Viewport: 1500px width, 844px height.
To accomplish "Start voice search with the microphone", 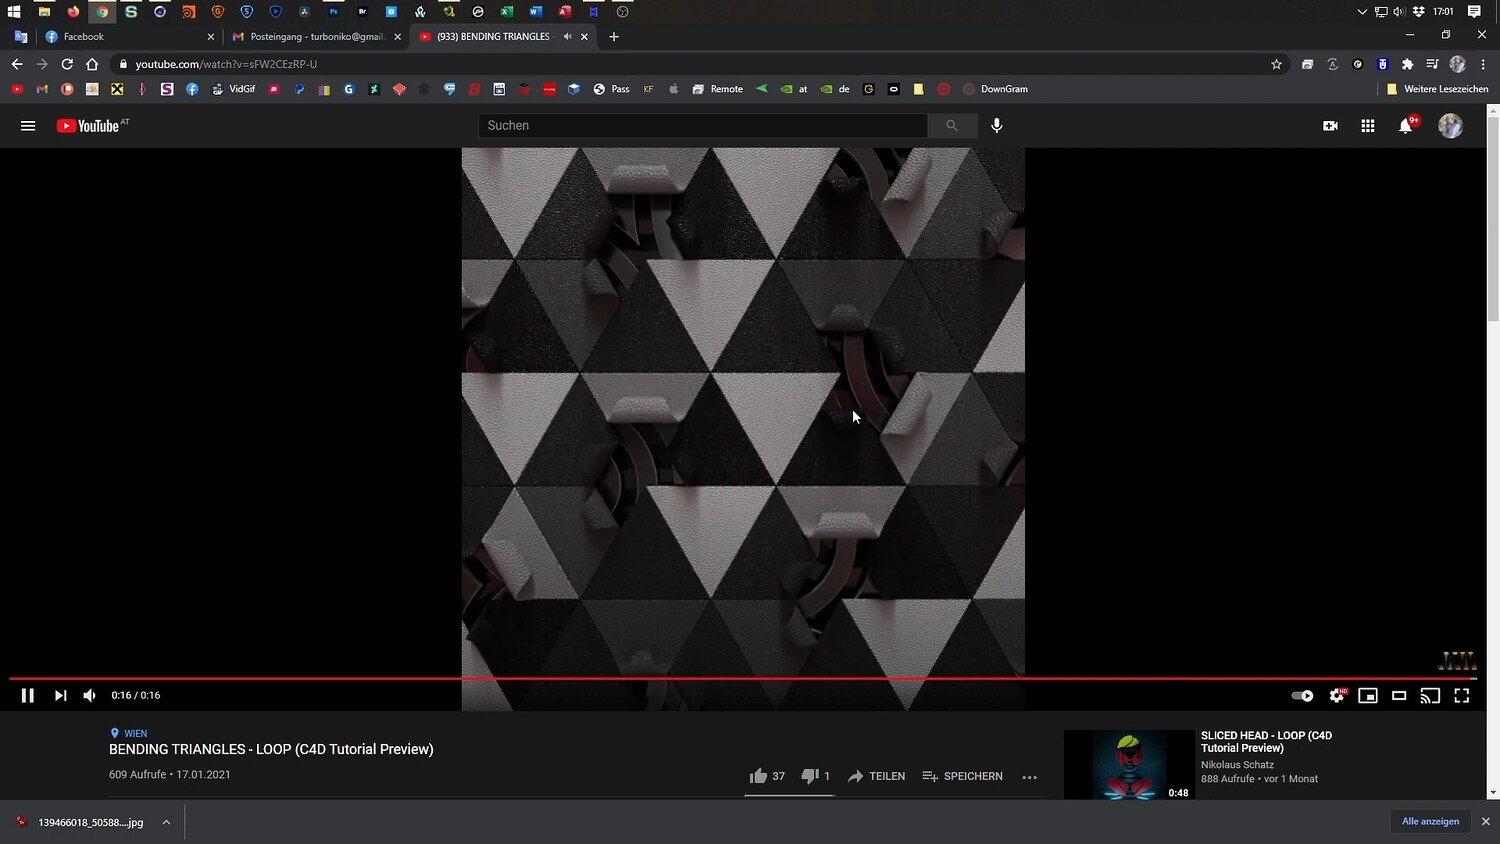I will [x=997, y=126].
